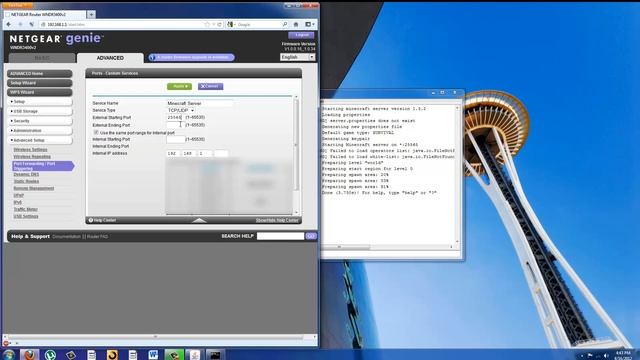This screenshot has width=640, height=360.
Task: Open Setup Wizard in the sidebar
Action: [40, 83]
